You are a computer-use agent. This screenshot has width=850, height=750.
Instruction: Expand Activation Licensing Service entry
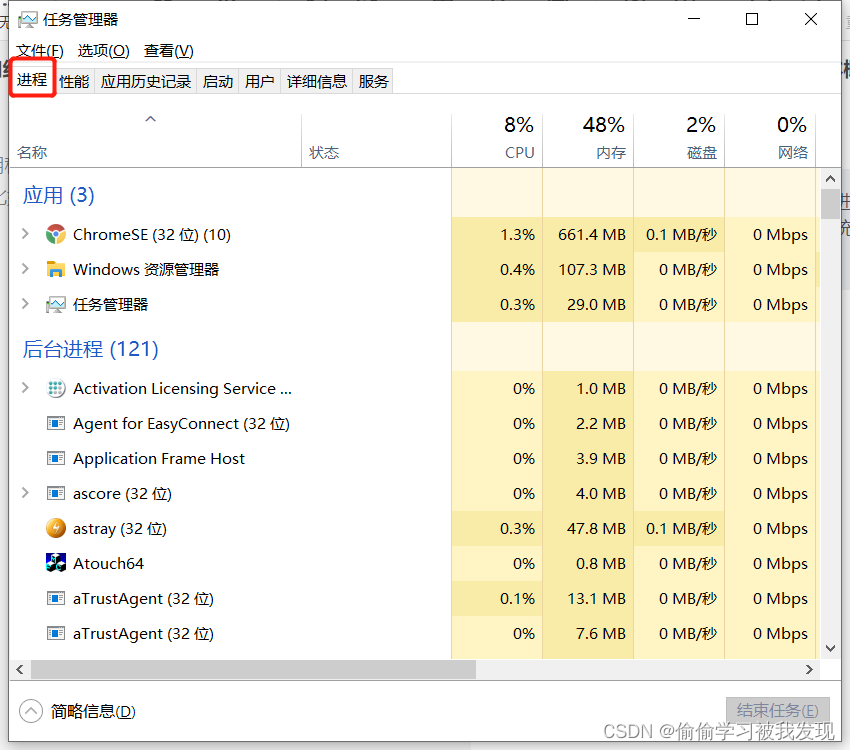[x=25, y=388]
